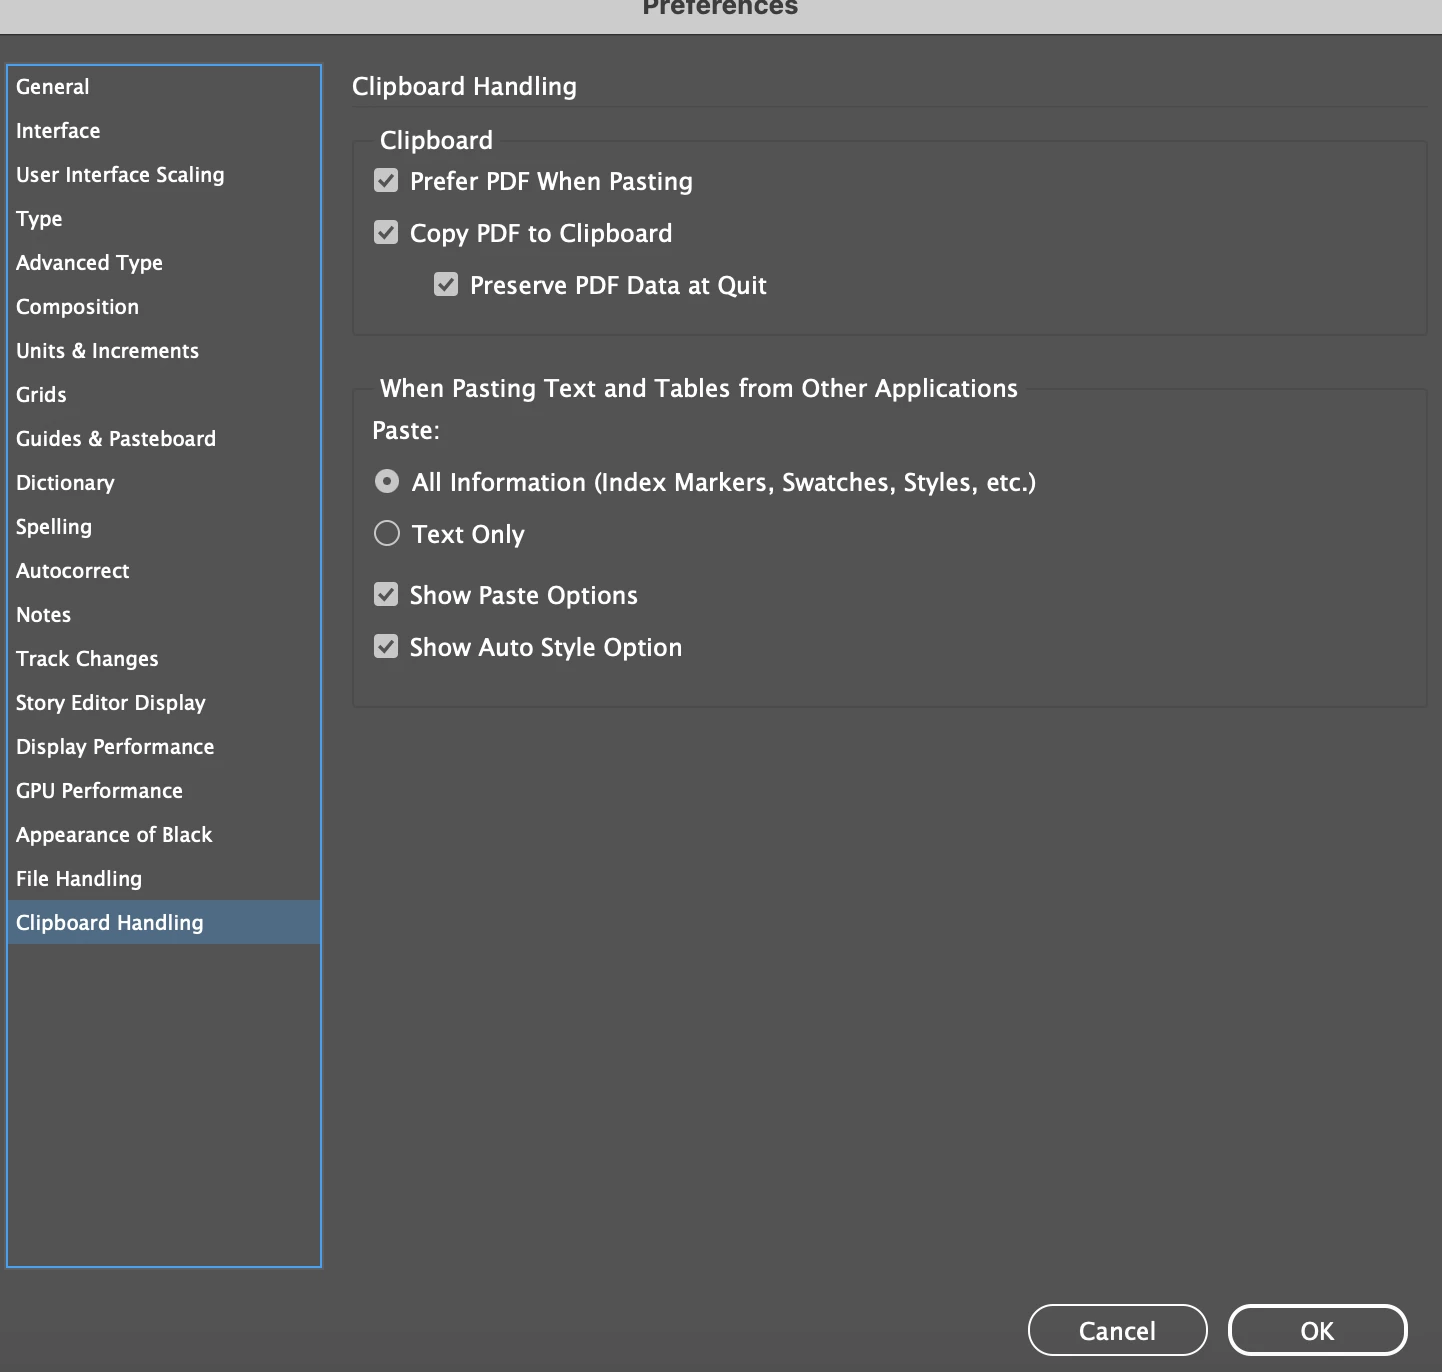Screen dimensions: 1442x1372
Task: Select All Information paste radio button
Action: [387, 482]
